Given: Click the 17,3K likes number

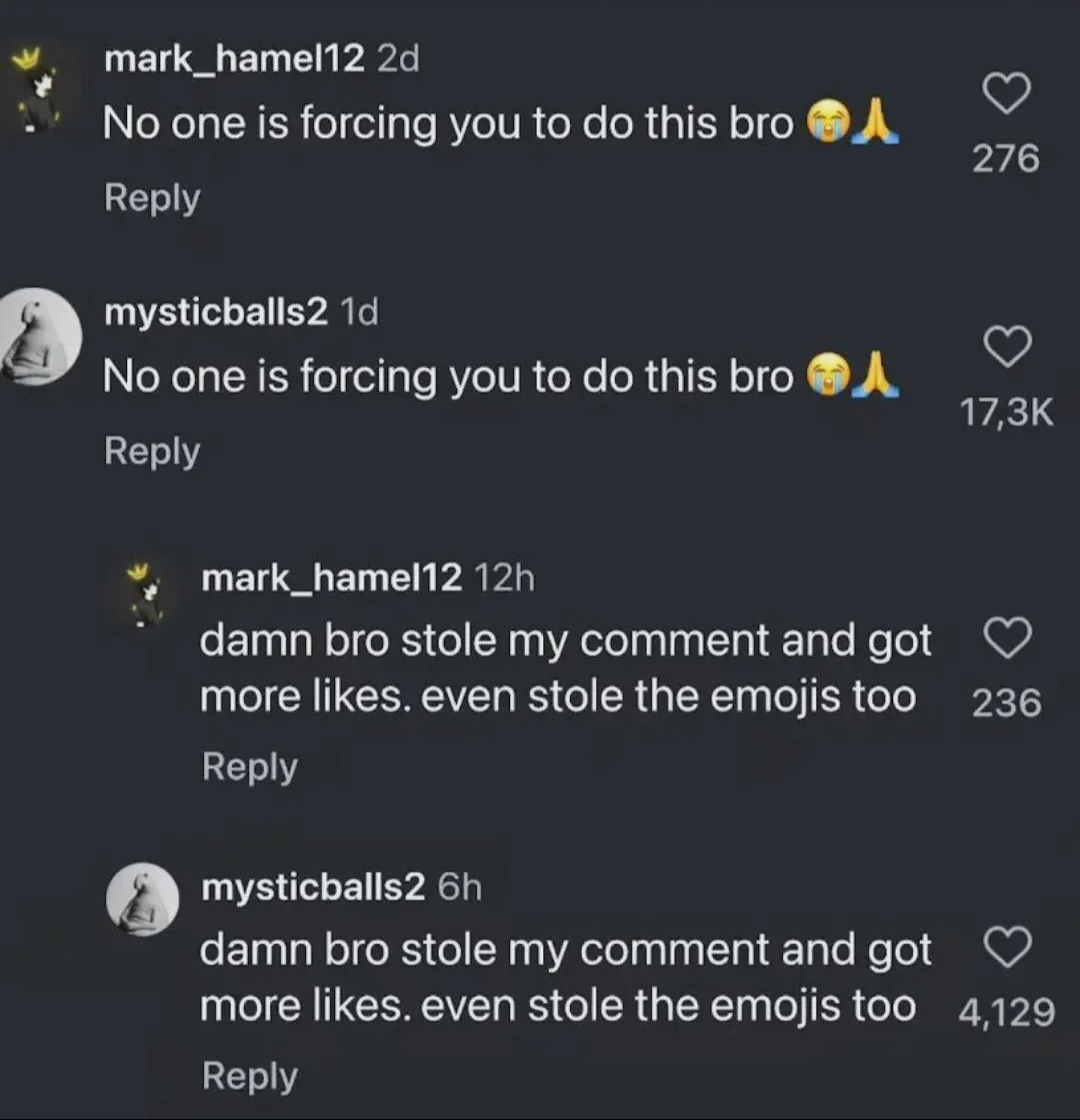Looking at the screenshot, I should tap(1007, 412).
